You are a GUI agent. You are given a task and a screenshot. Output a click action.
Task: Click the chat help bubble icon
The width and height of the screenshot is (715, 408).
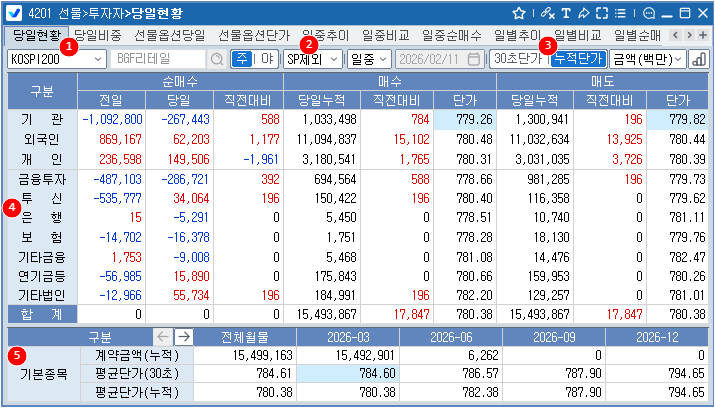(648, 13)
